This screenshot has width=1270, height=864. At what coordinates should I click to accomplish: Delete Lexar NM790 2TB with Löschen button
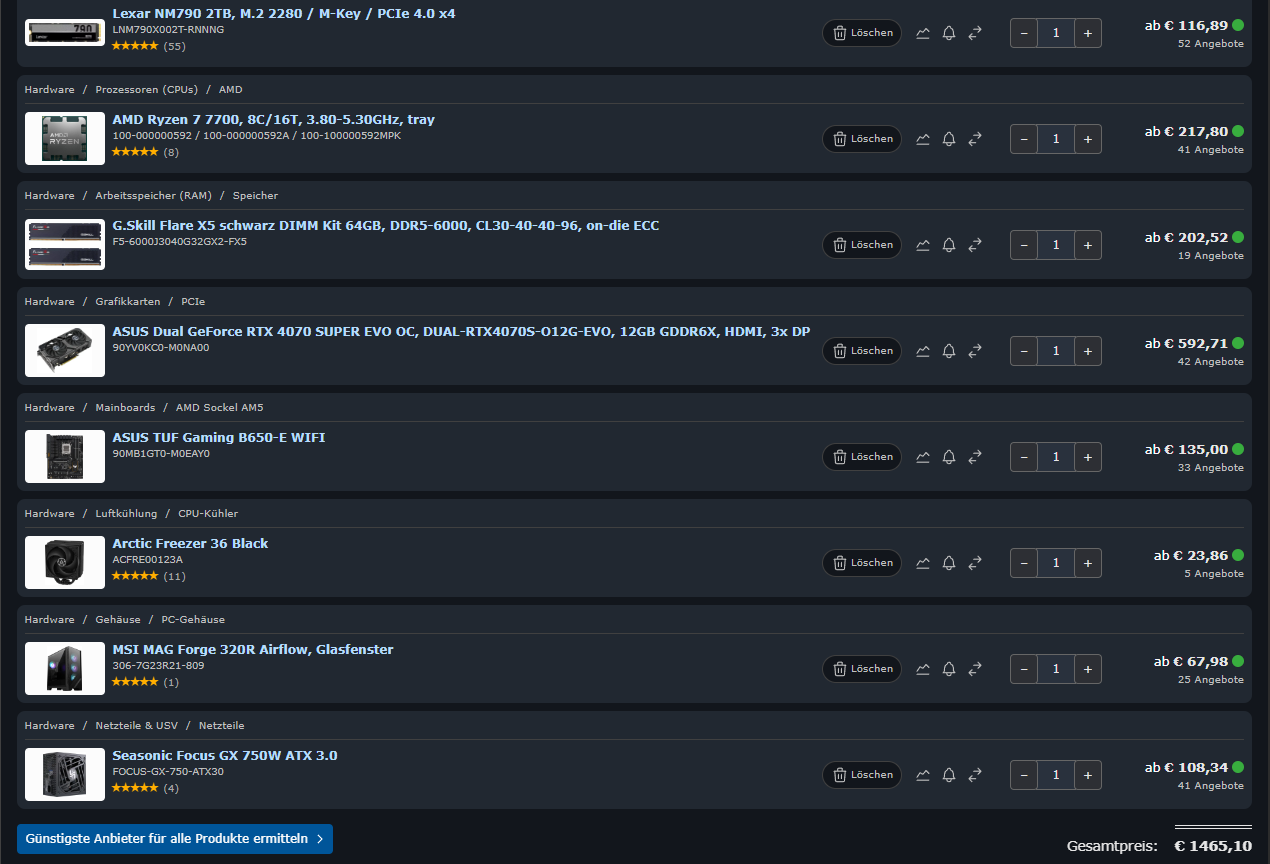tap(862, 33)
